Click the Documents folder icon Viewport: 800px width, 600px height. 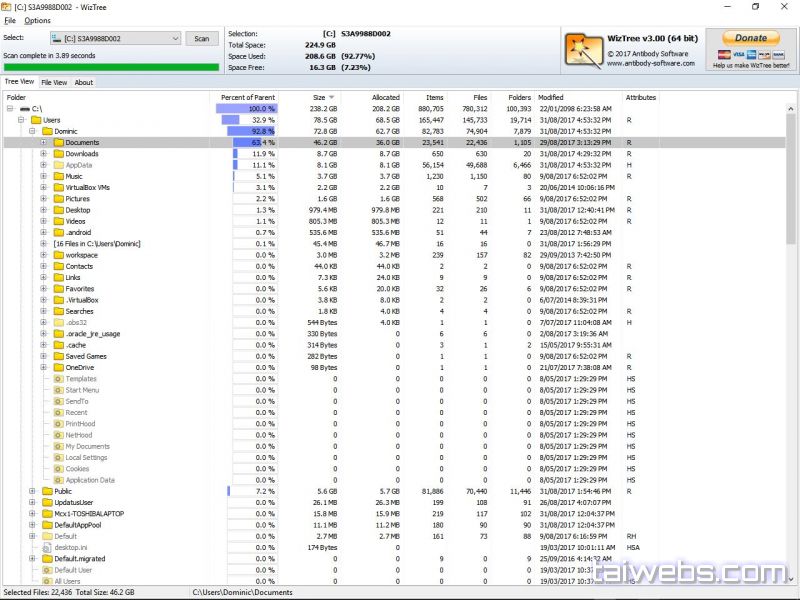(x=58, y=143)
